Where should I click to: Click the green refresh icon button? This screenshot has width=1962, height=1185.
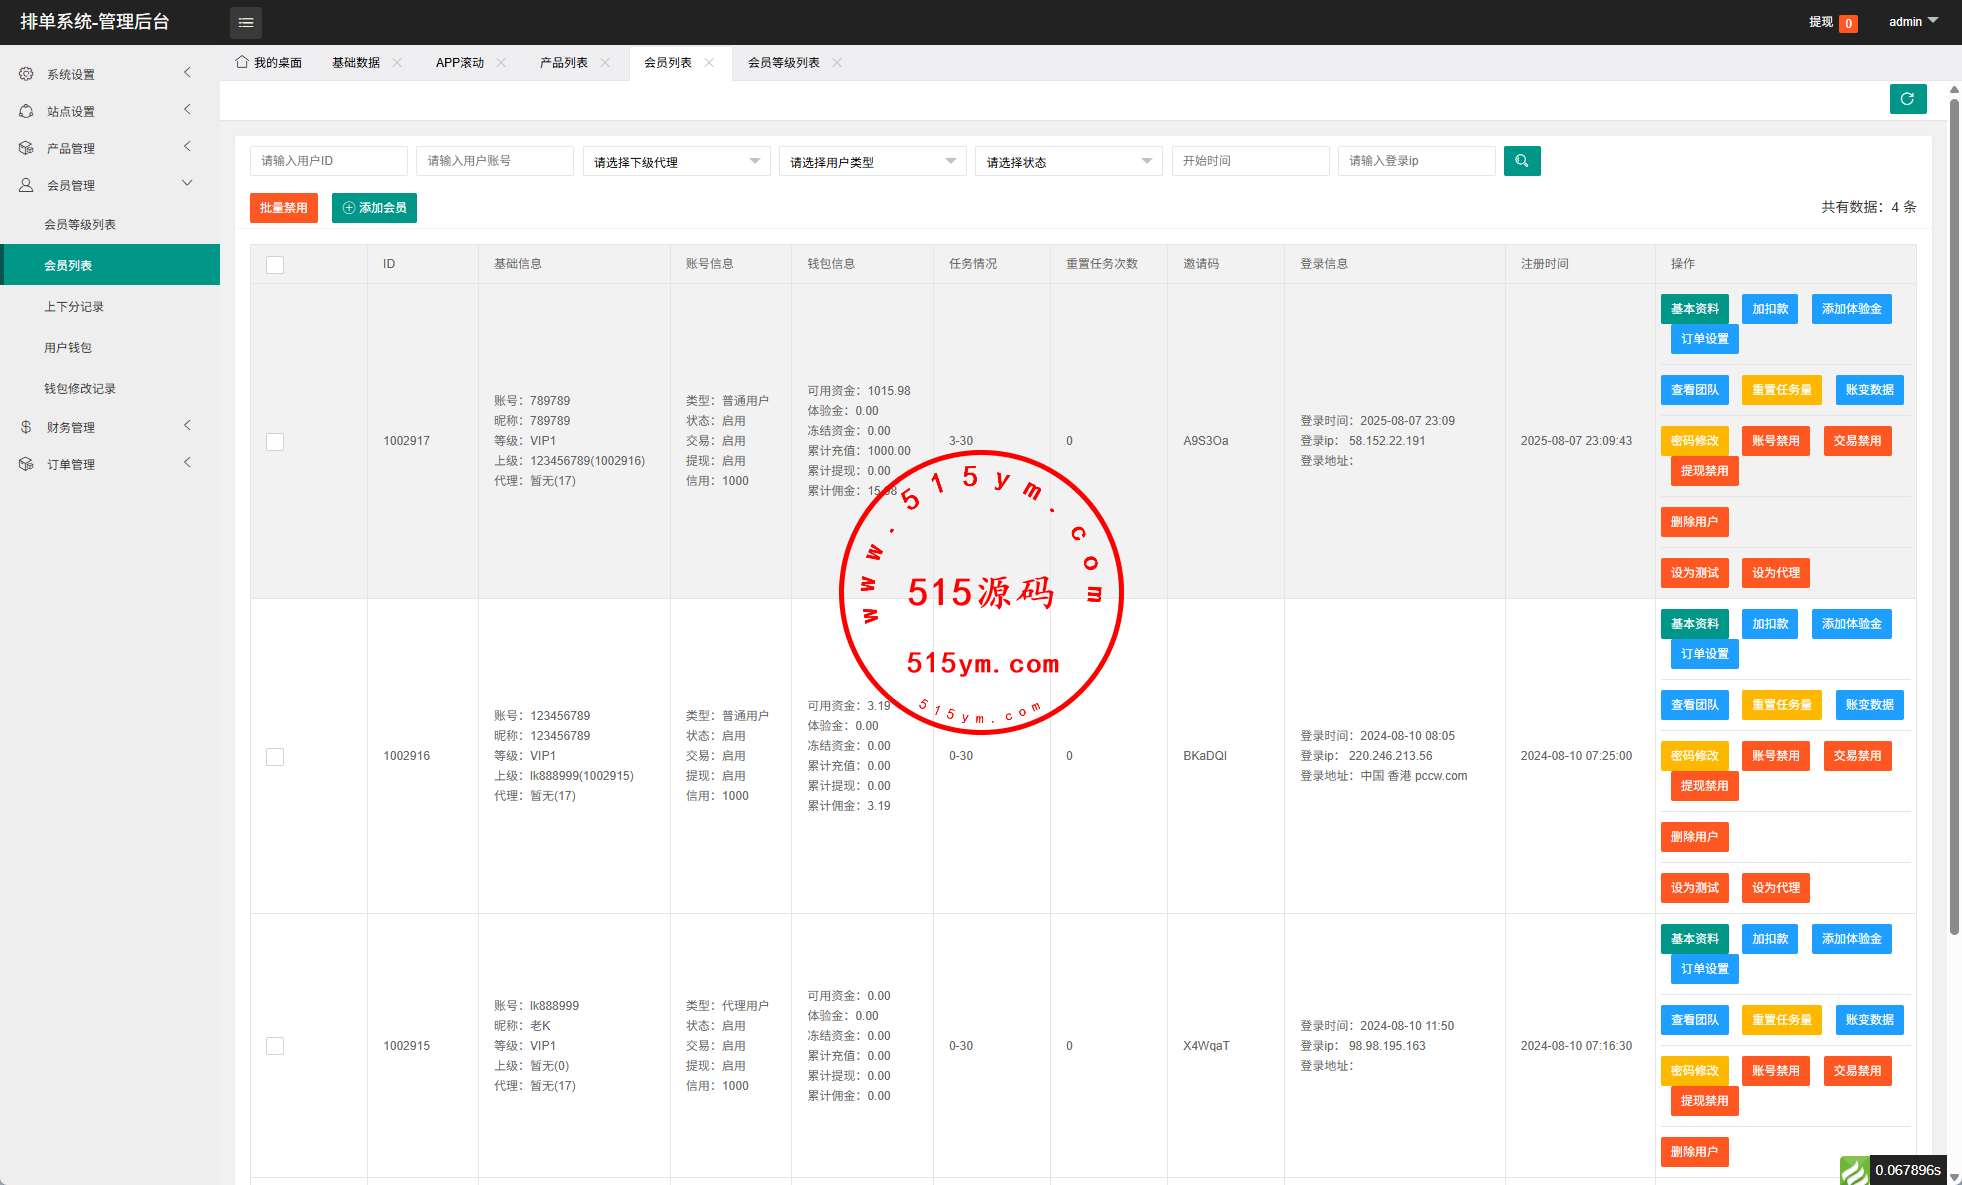(1907, 99)
